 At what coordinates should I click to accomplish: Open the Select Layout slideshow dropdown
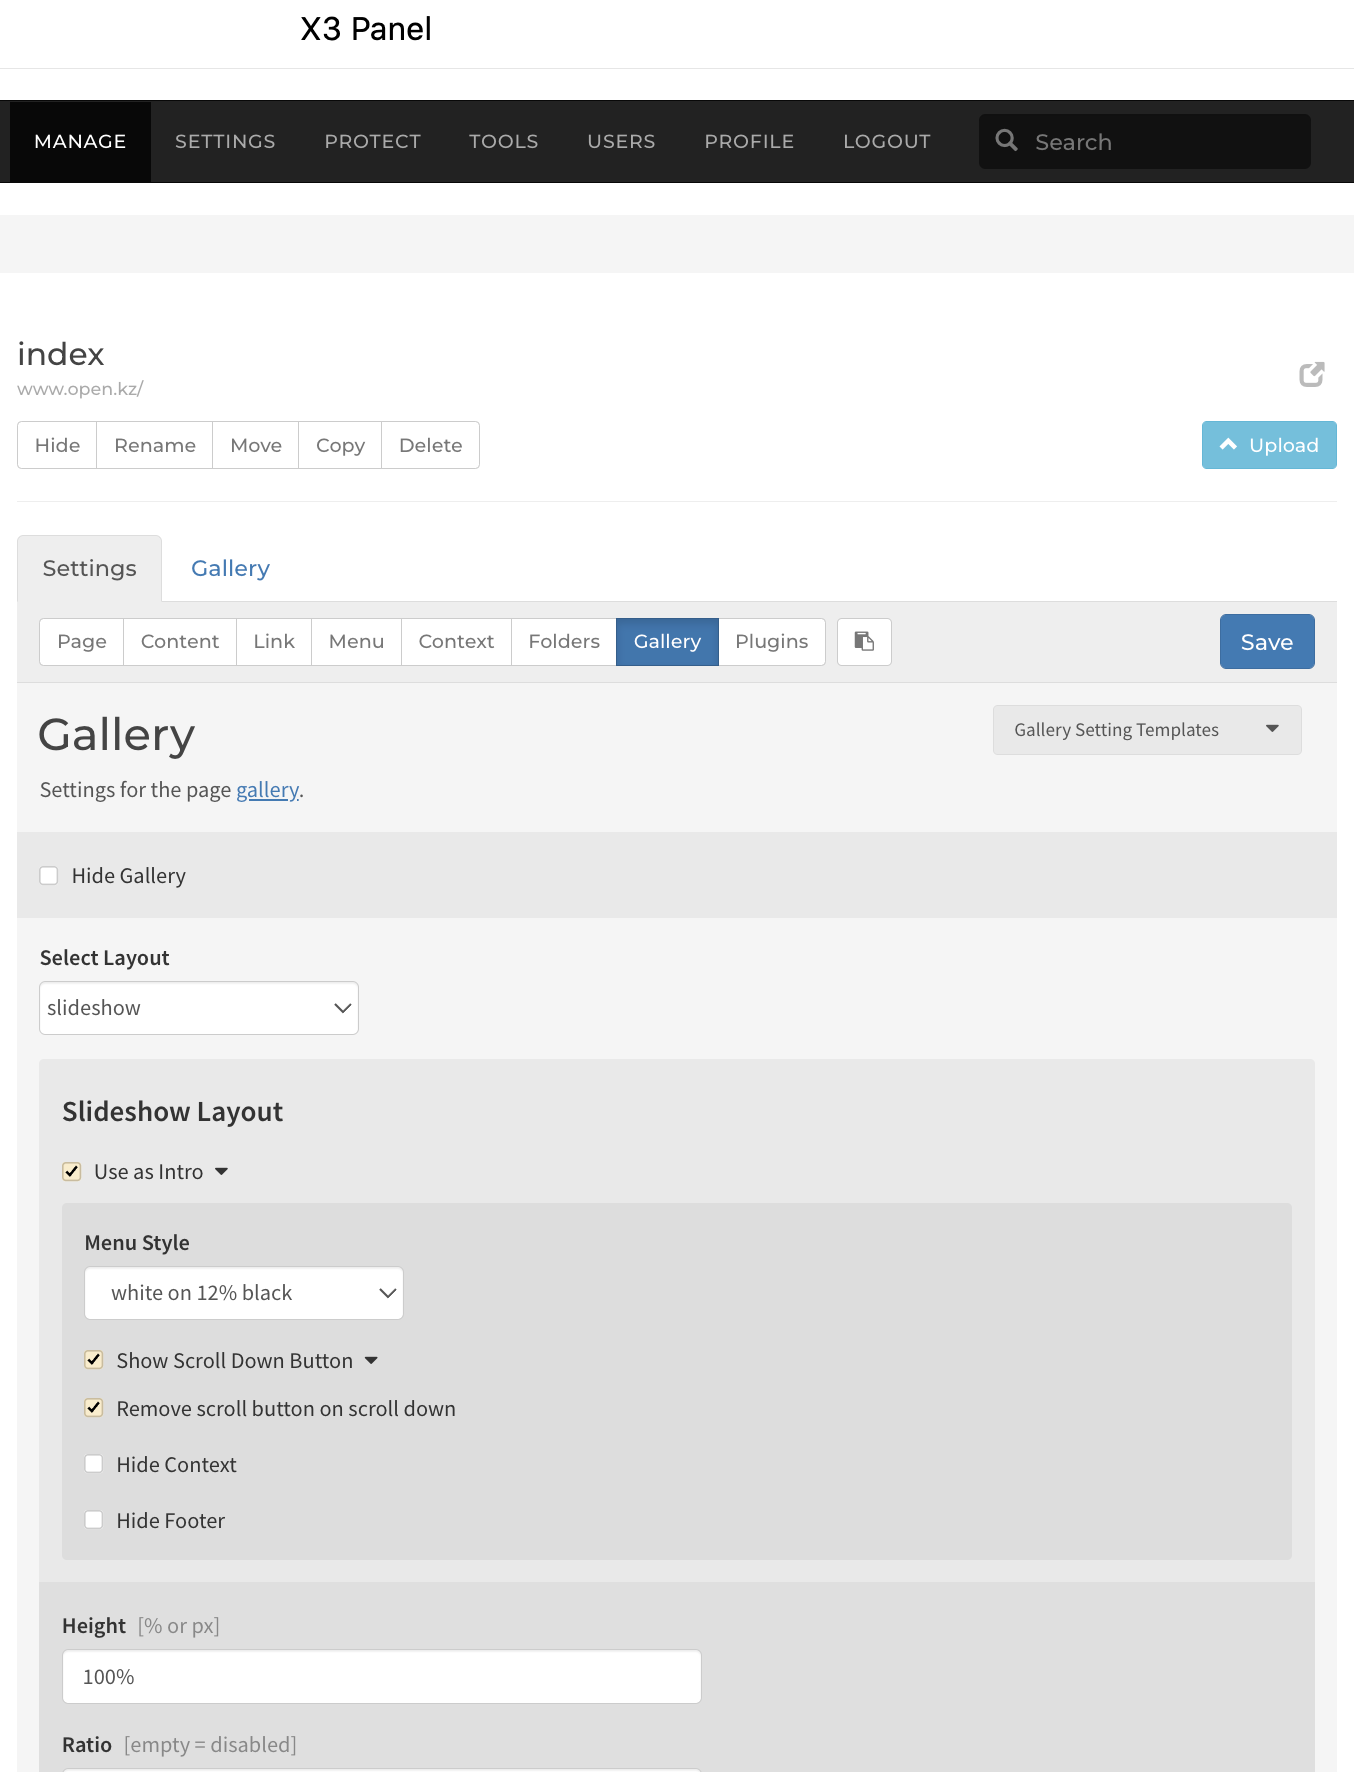click(199, 1008)
